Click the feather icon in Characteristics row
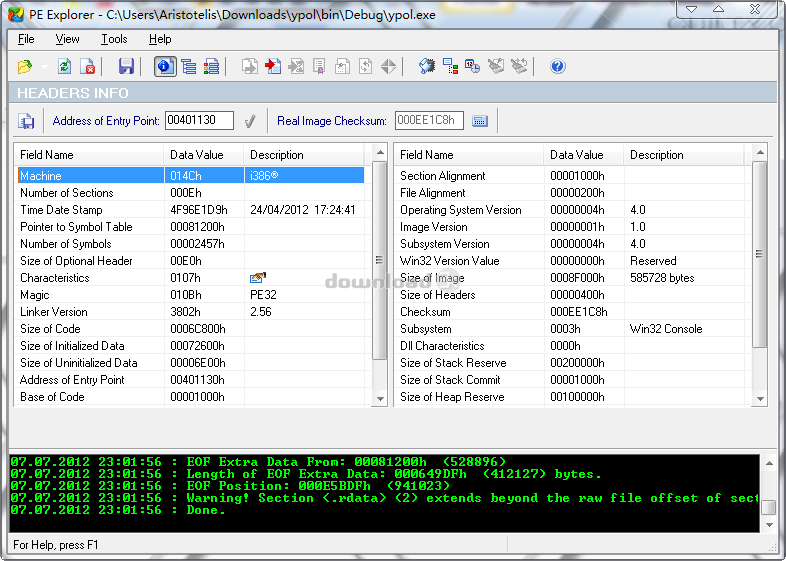This screenshot has width=786, height=561. pos(258,277)
